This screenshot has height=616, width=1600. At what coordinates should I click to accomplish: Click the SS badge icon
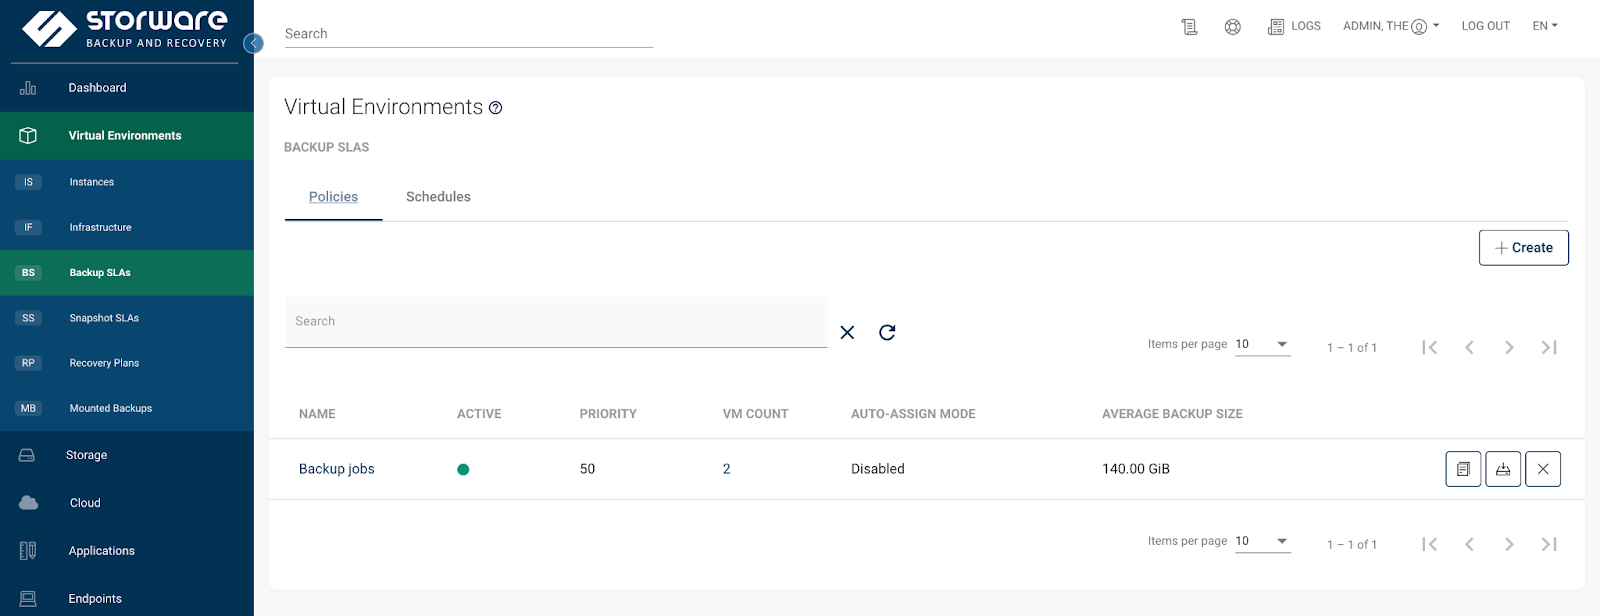tap(28, 318)
